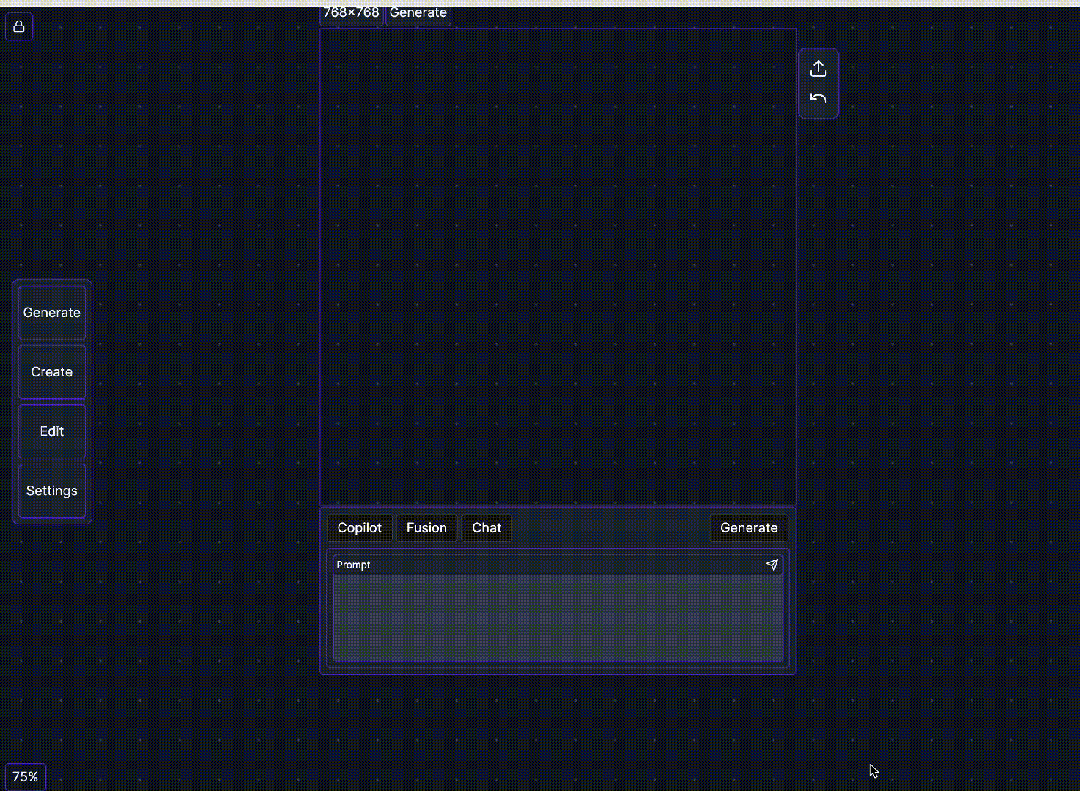Screen dimensions: 1080x791
Task: Click into the Prompt text area
Action: [558, 617]
